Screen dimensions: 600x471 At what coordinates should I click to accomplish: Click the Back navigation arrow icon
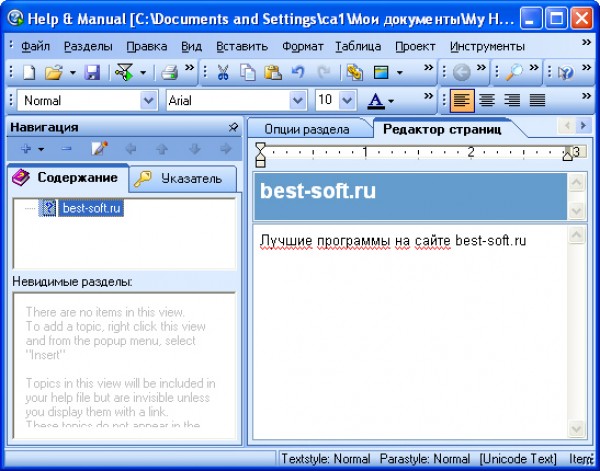click(461, 72)
